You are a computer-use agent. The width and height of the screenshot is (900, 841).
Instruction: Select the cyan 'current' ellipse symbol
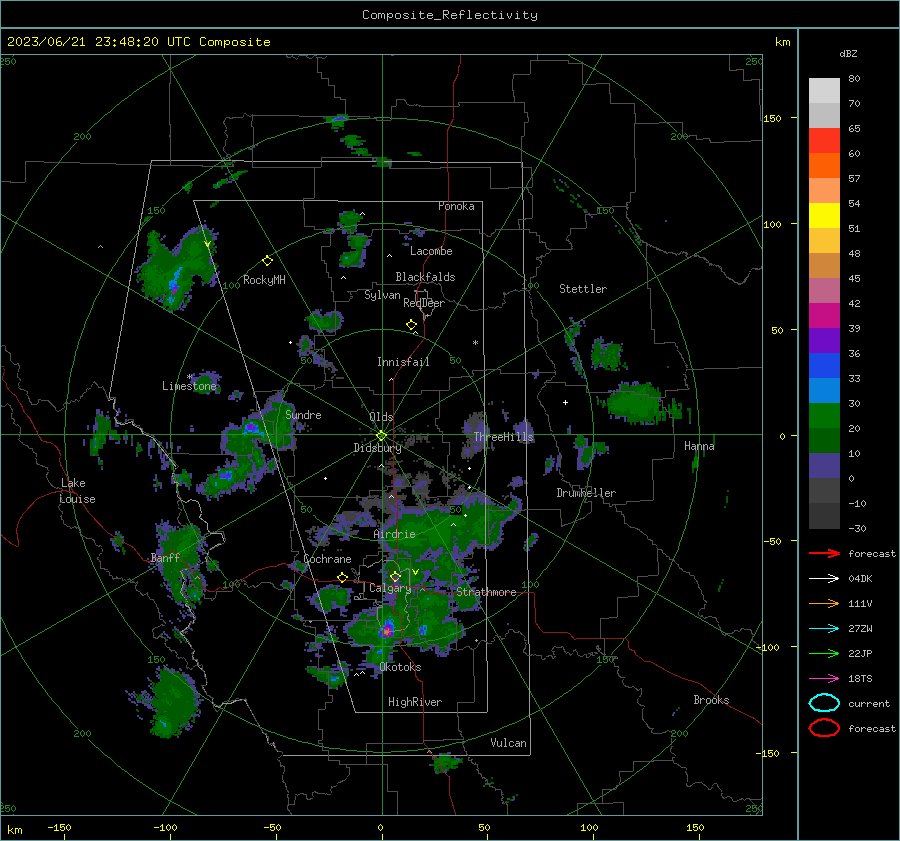pos(824,703)
